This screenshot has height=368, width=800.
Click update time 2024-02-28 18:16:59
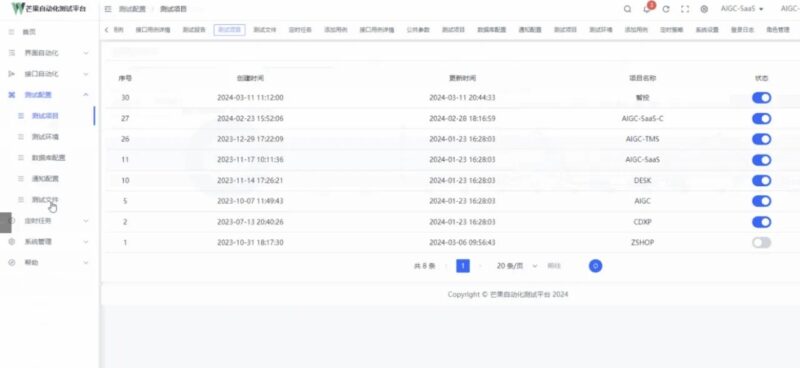click(462, 118)
